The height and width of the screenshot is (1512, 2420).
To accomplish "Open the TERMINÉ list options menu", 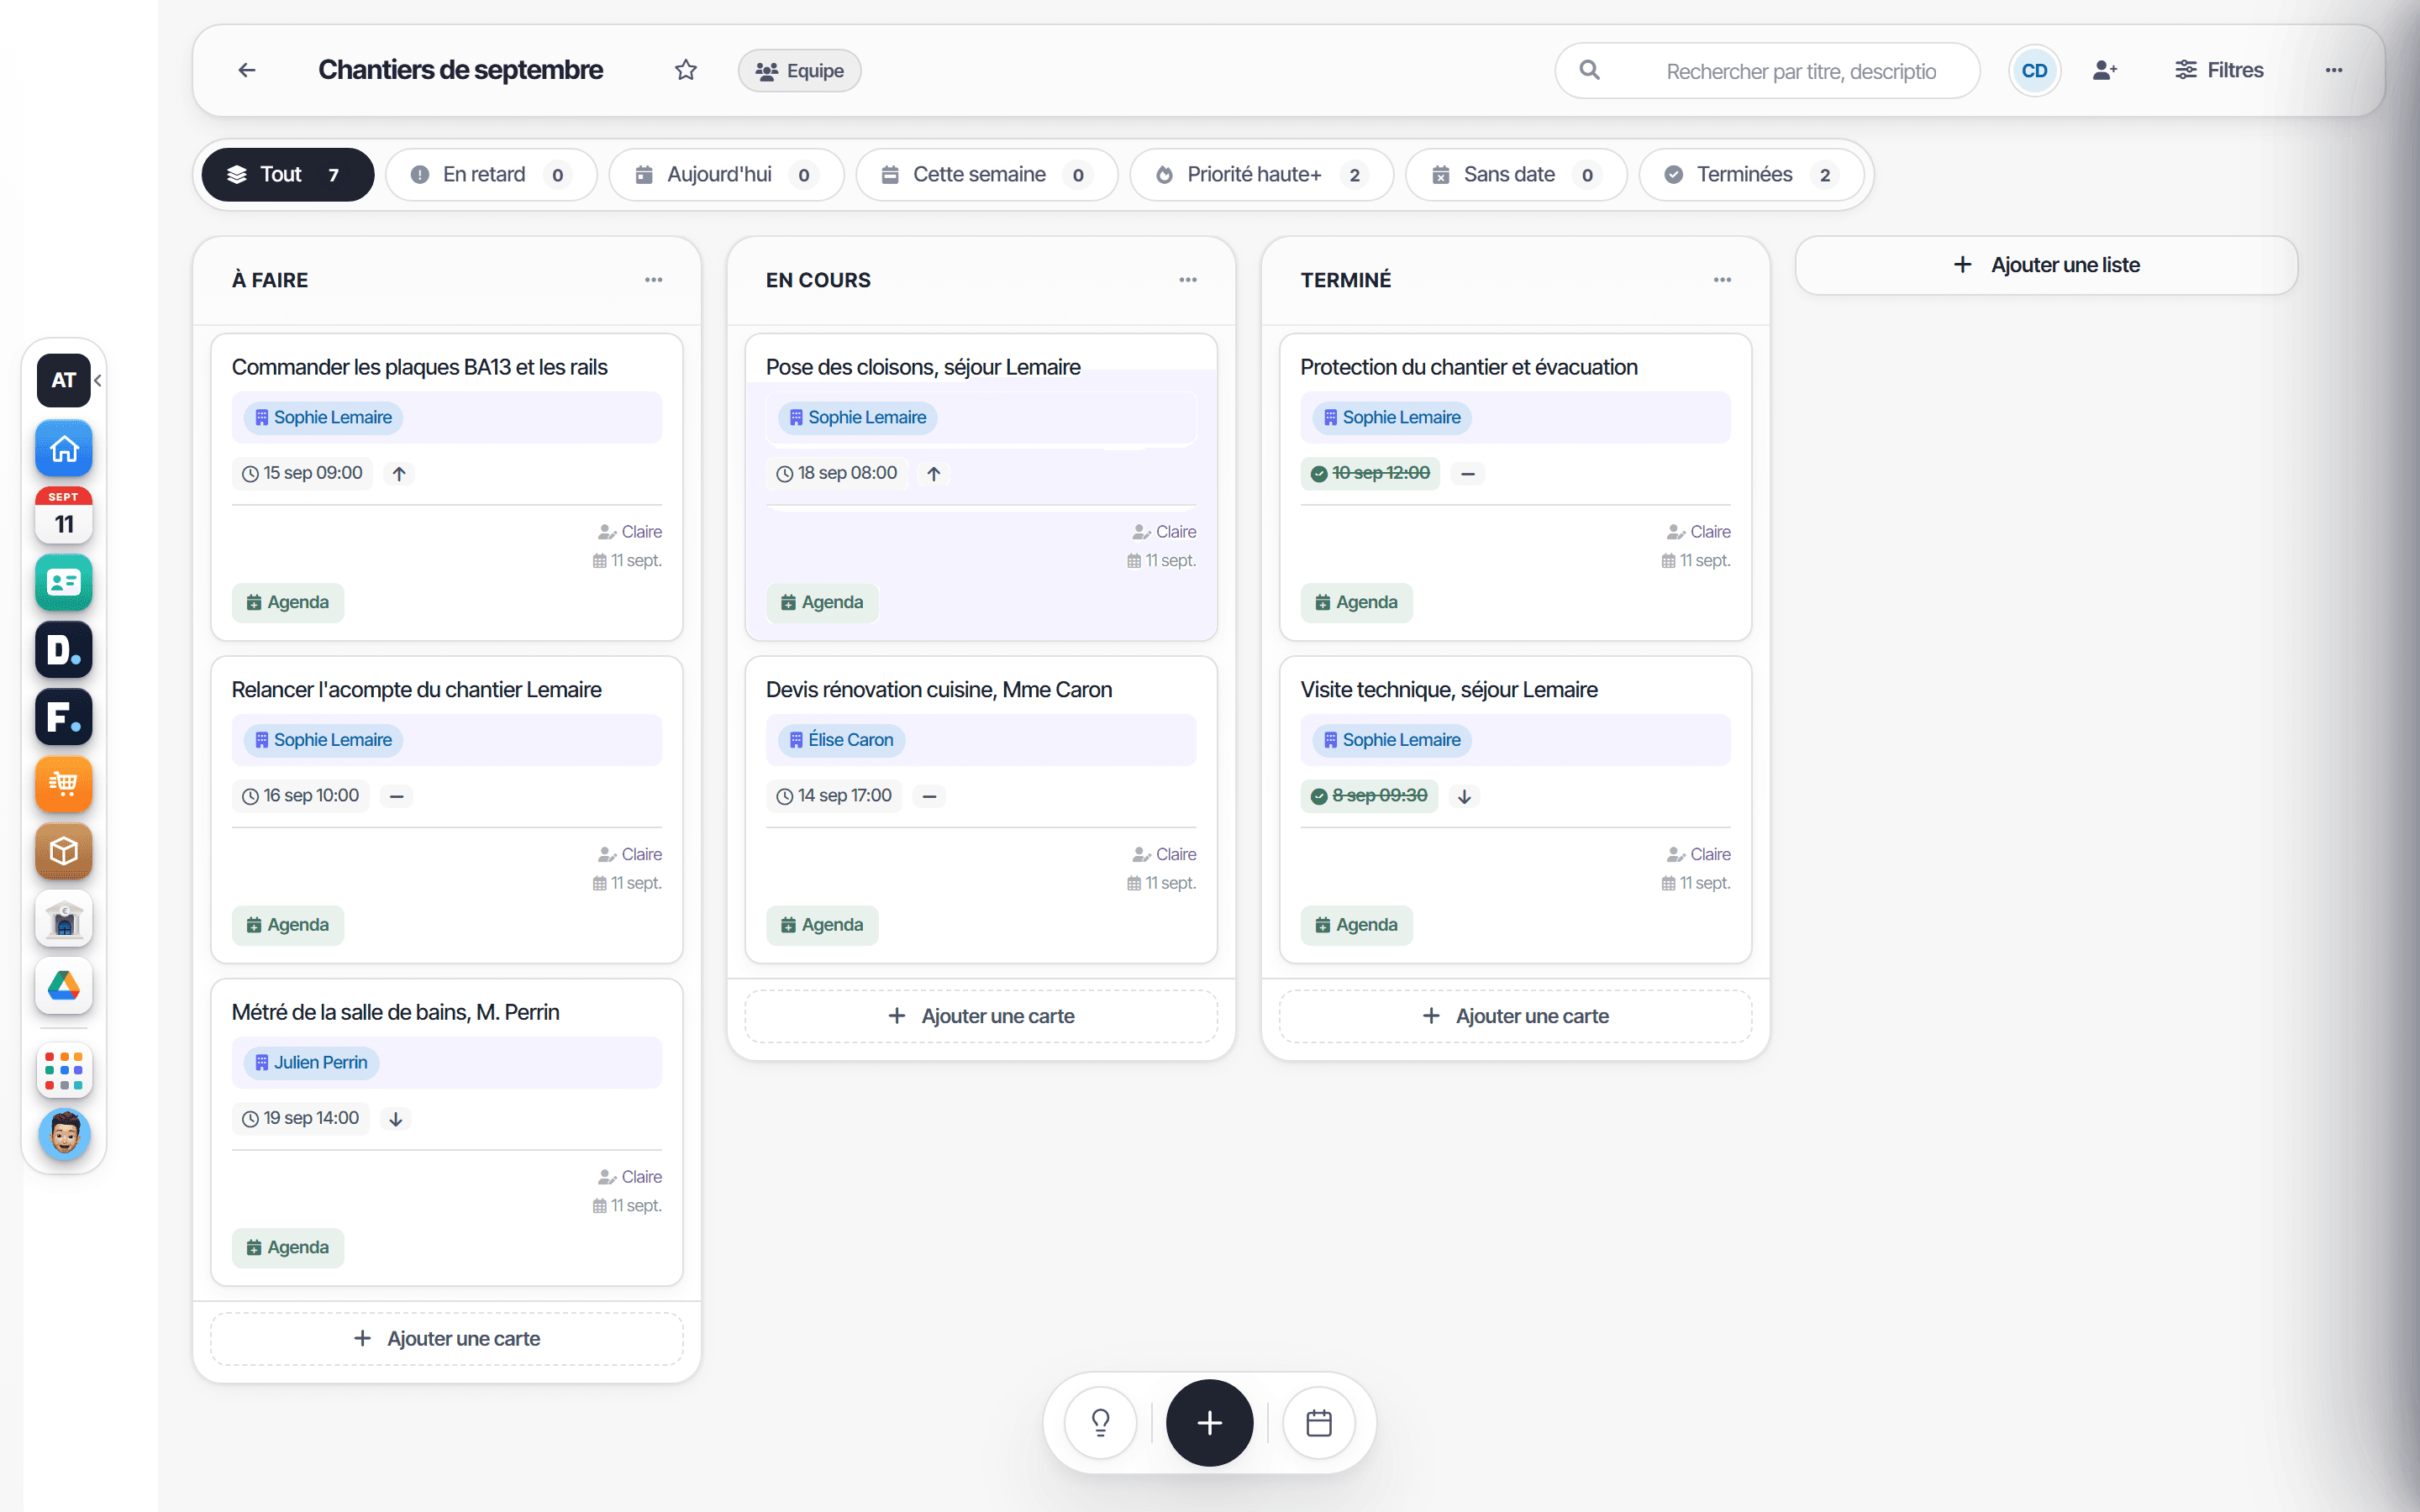I will [x=1722, y=280].
